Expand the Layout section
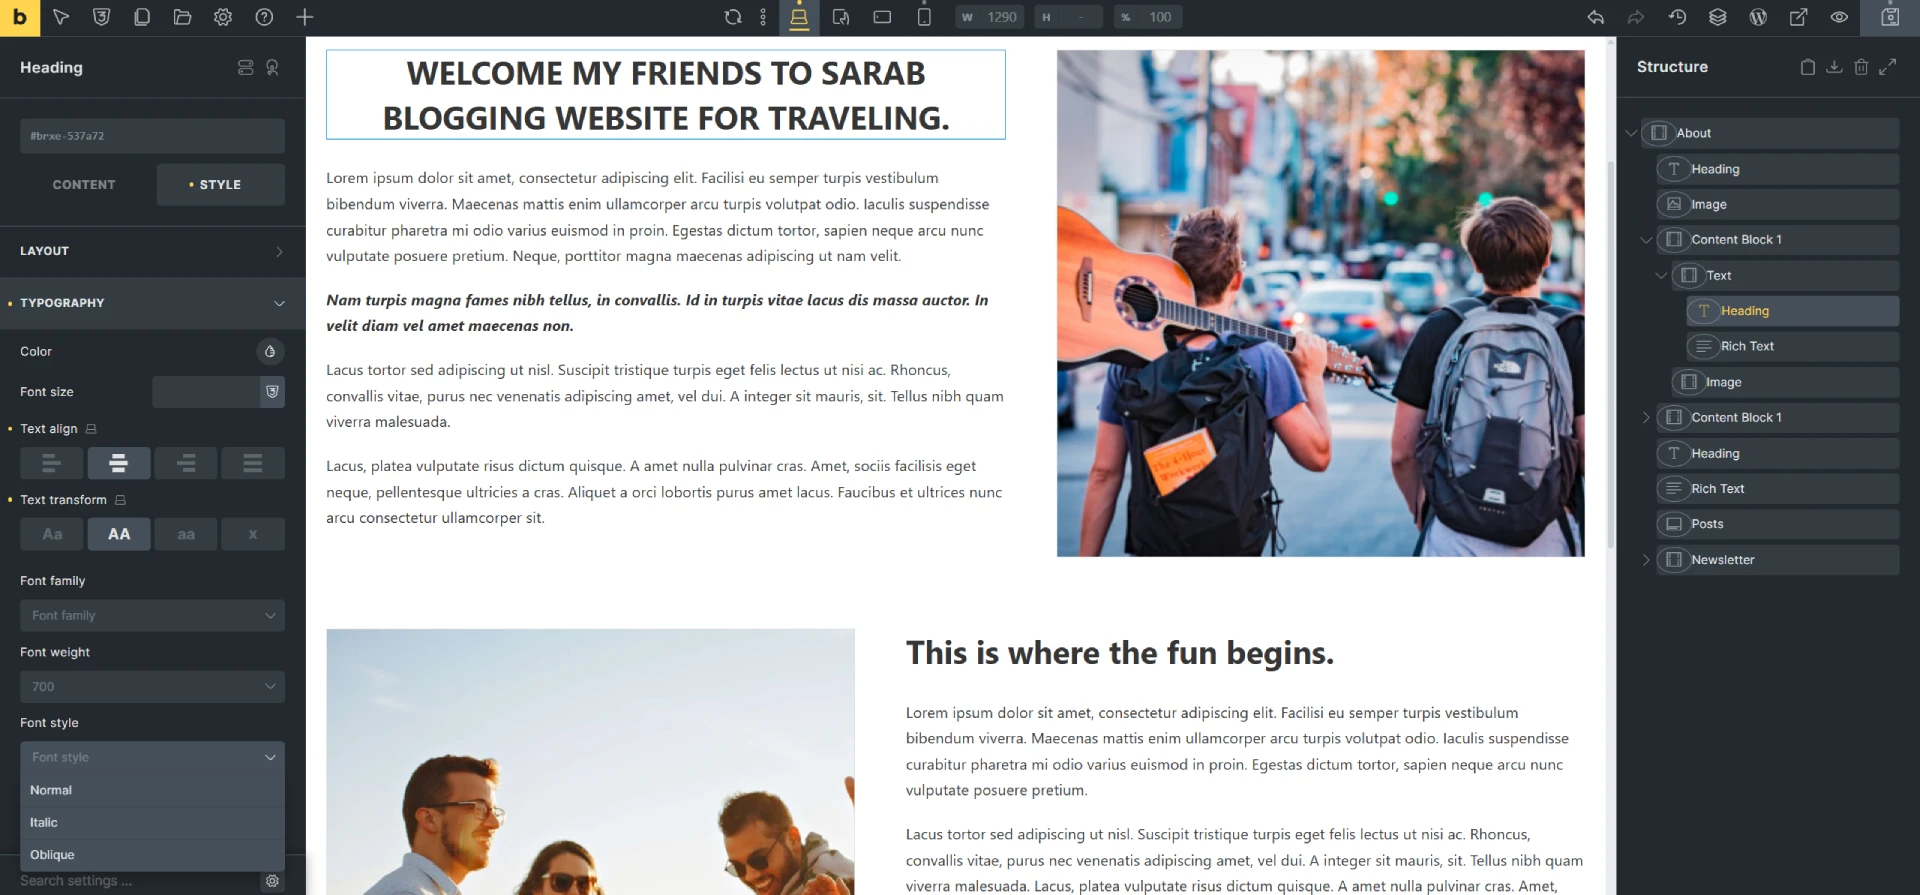 [152, 251]
